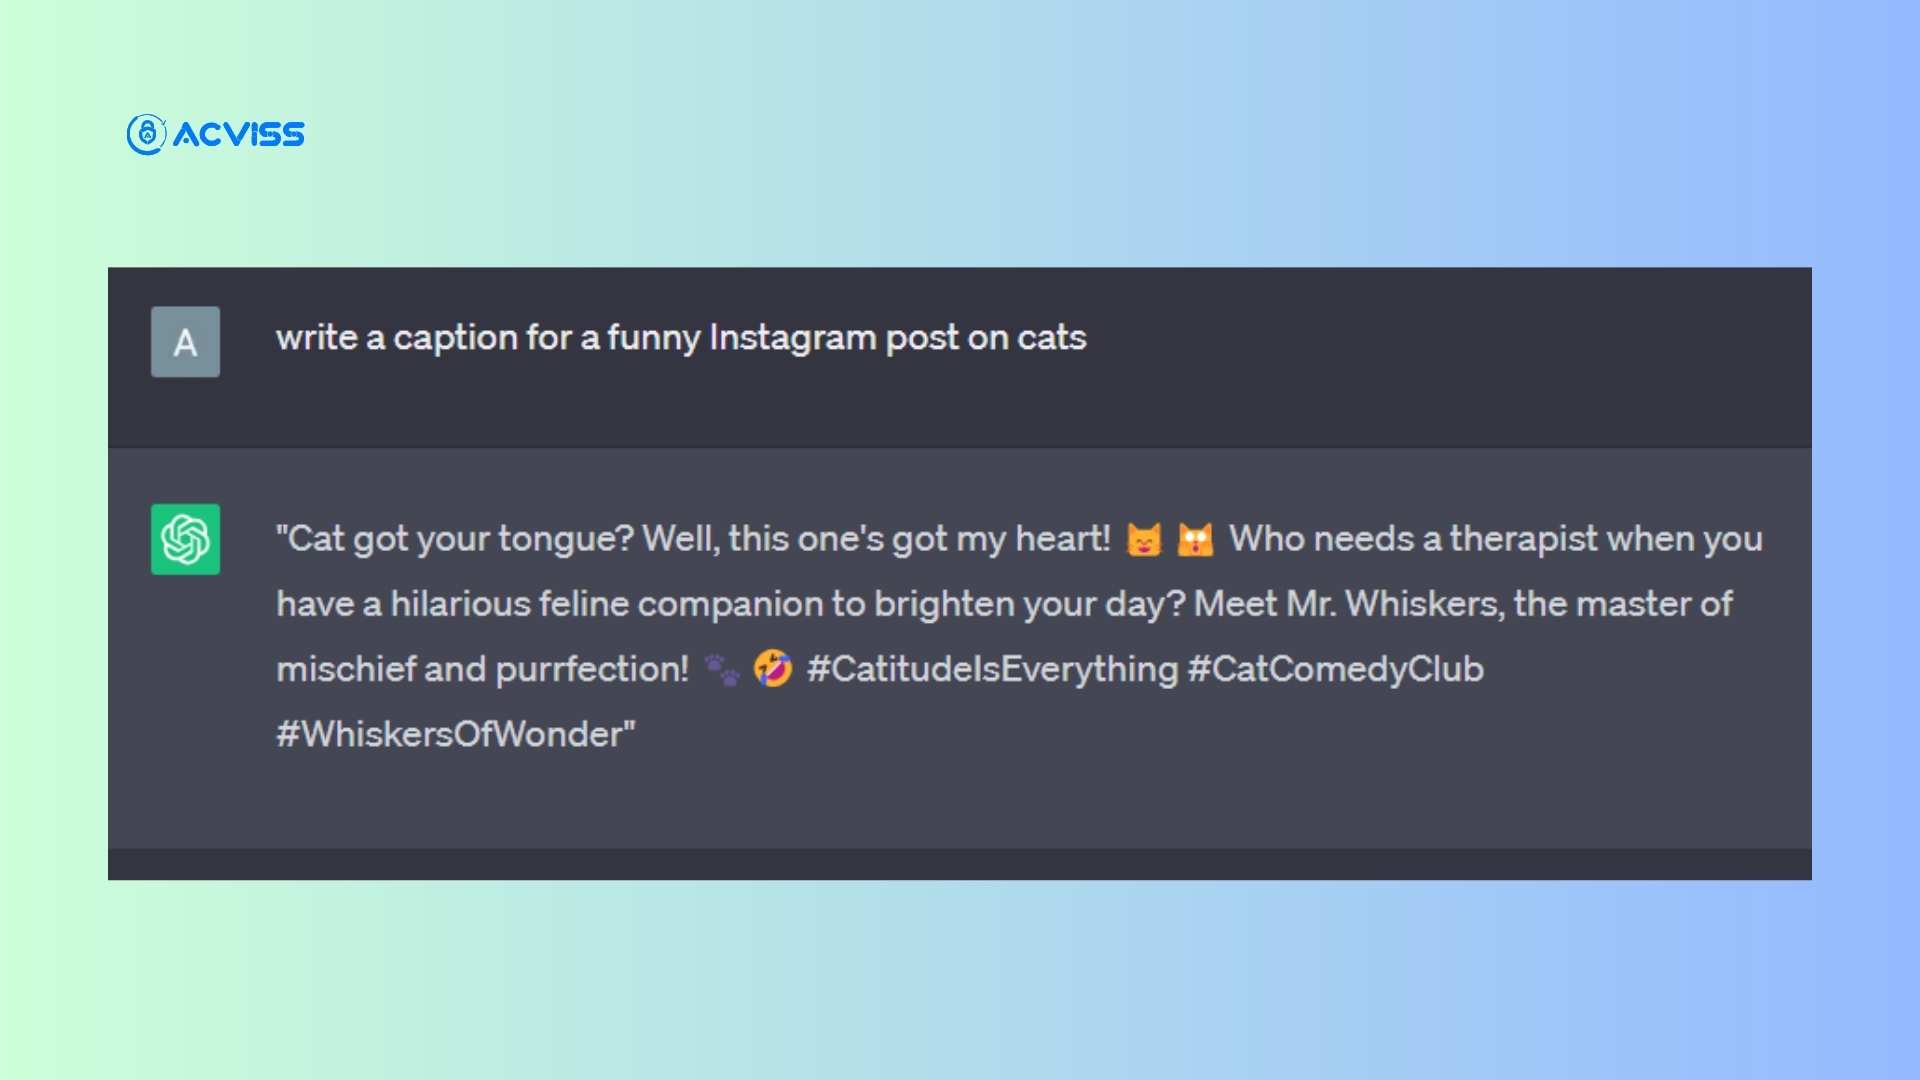
Task: Select the hashtag #CatComedyClub
Action: (x=1336, y=670)
